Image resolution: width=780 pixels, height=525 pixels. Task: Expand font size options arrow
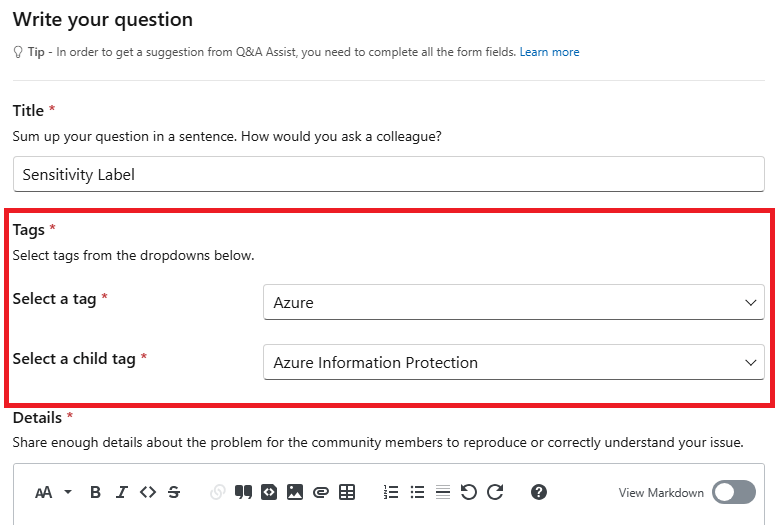[68, 492]
